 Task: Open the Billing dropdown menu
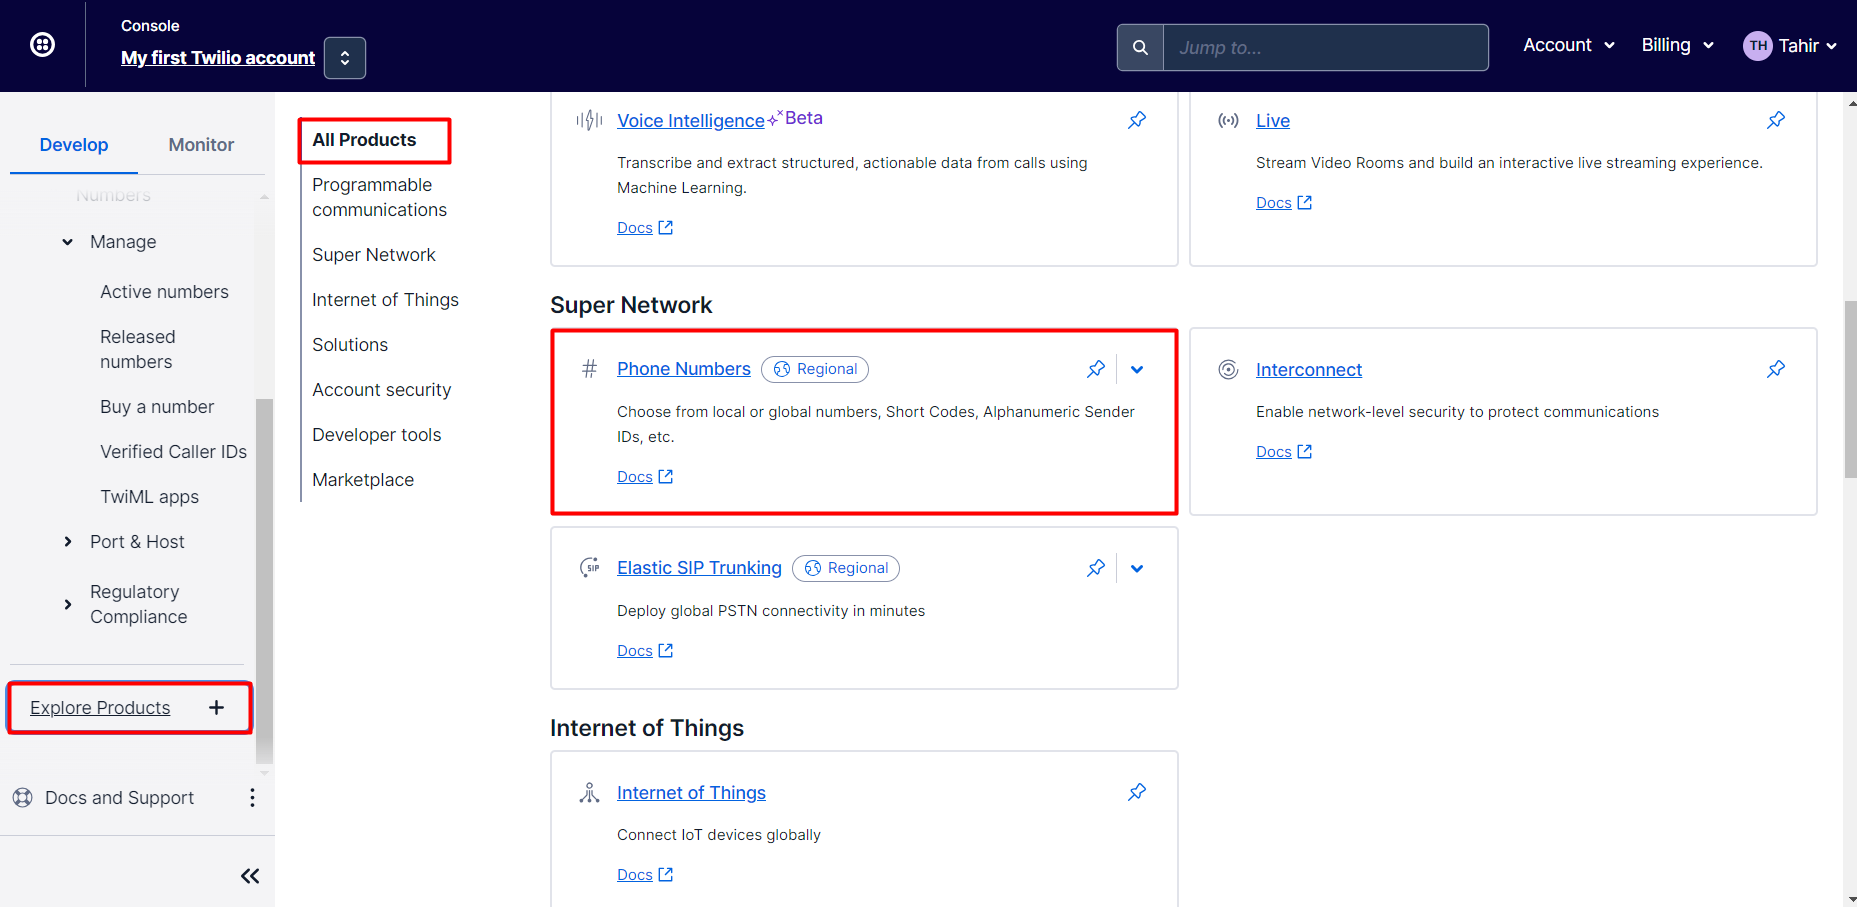coord(1677,45)
